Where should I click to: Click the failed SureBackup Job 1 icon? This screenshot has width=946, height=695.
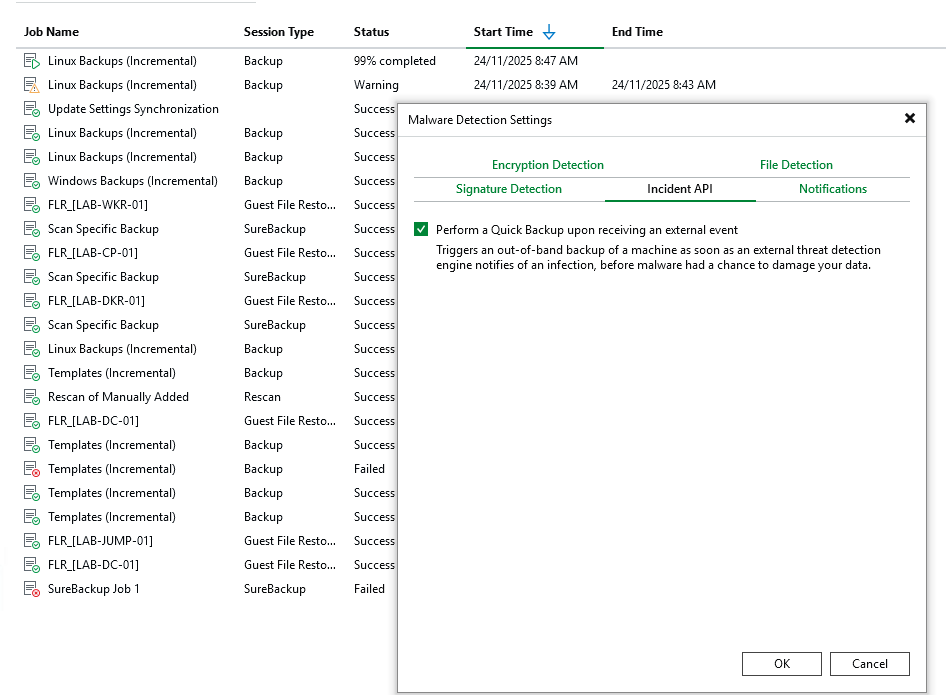pyautogui.click(x=31, y=589)
